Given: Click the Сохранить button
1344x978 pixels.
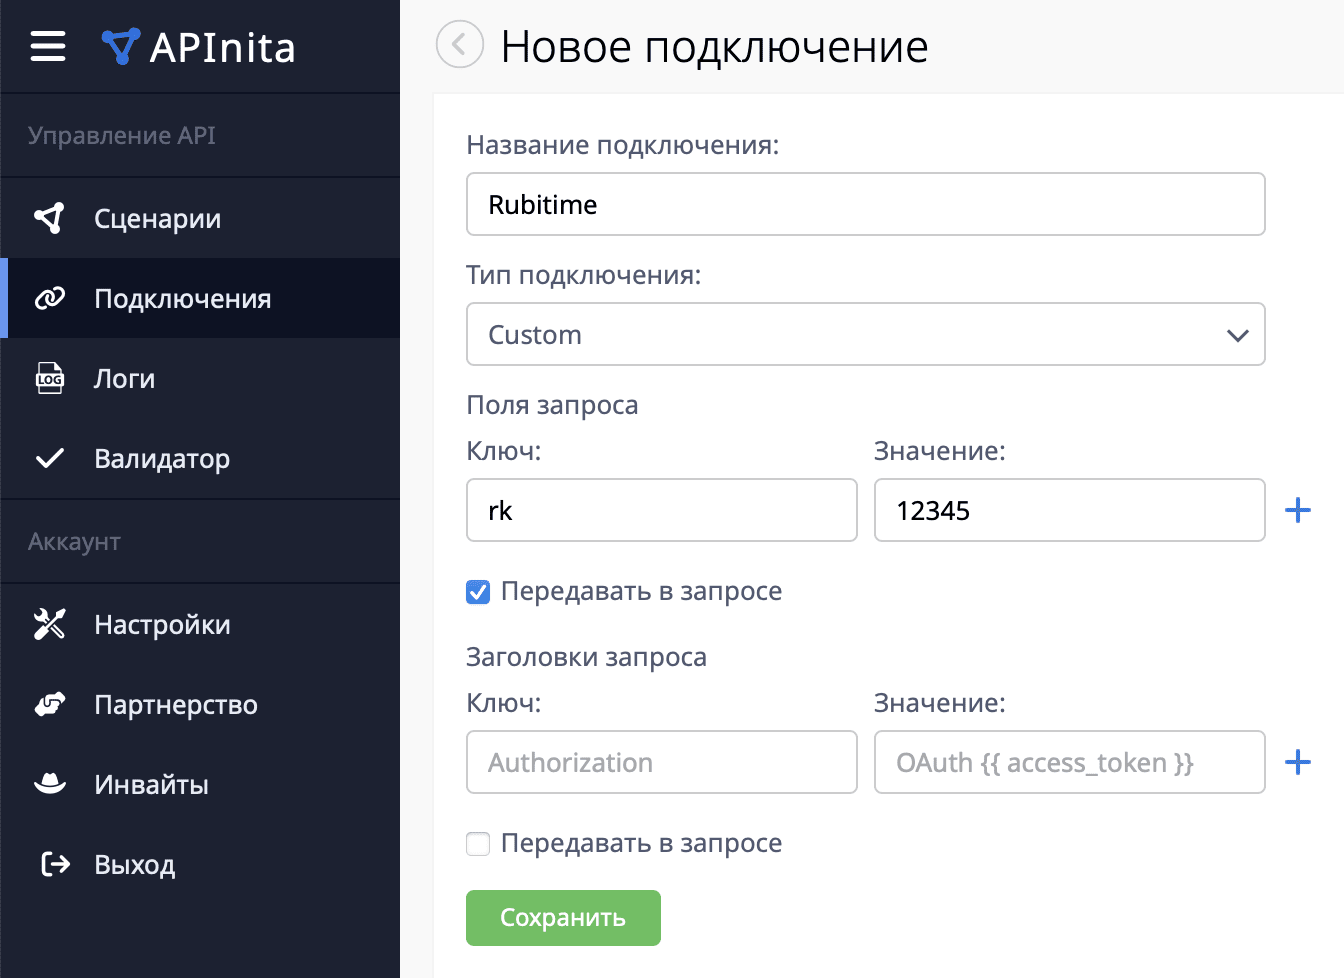Looking at the screenshot, I should [x=563, y=917].
